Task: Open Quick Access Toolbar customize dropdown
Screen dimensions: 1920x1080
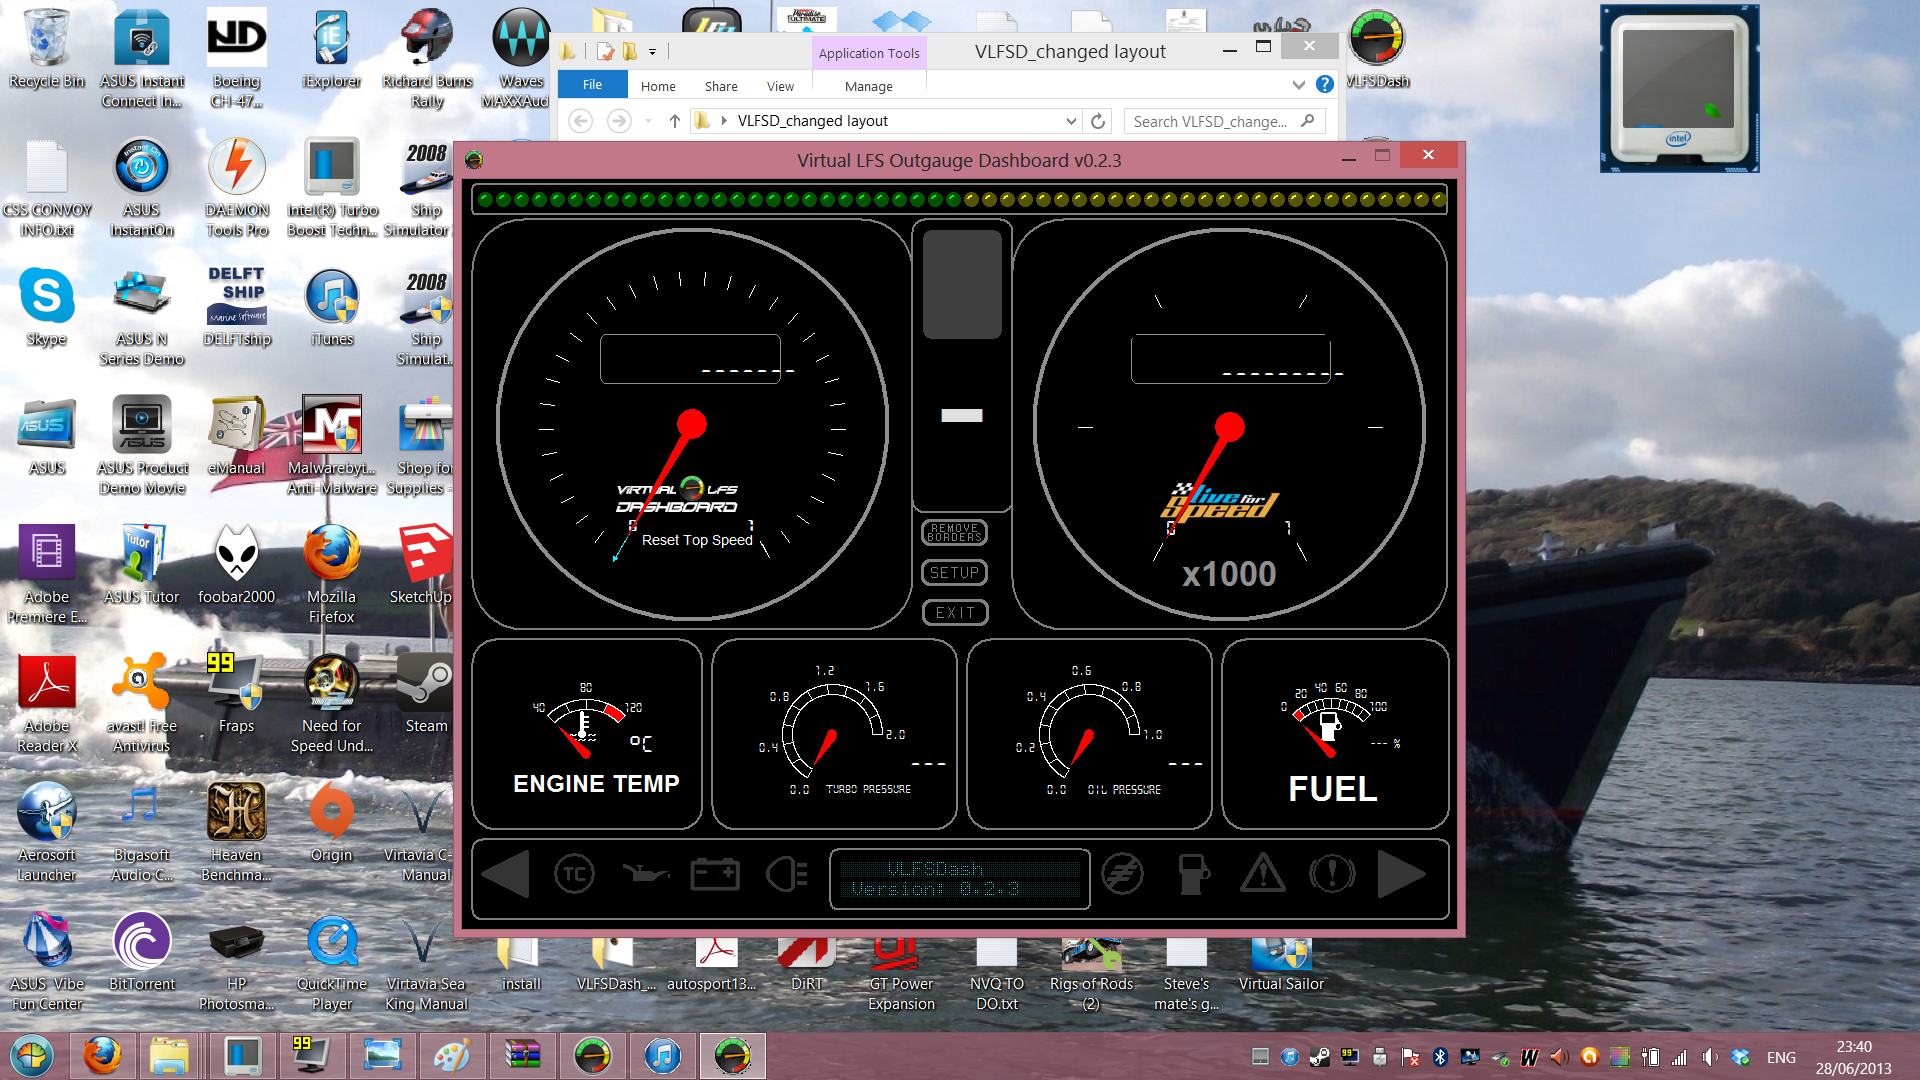Action: click(x=652, y=51)
